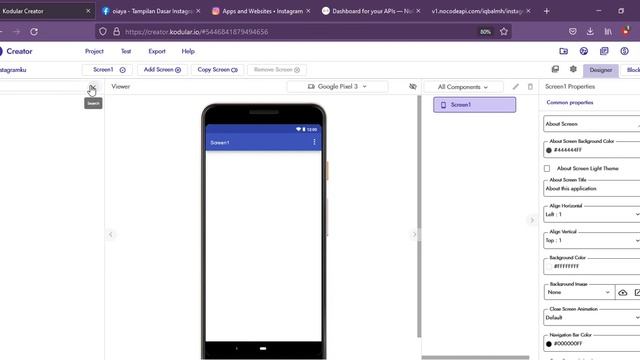Edit the About Screen Title field

pyautogui.click(x=591, y=188)
